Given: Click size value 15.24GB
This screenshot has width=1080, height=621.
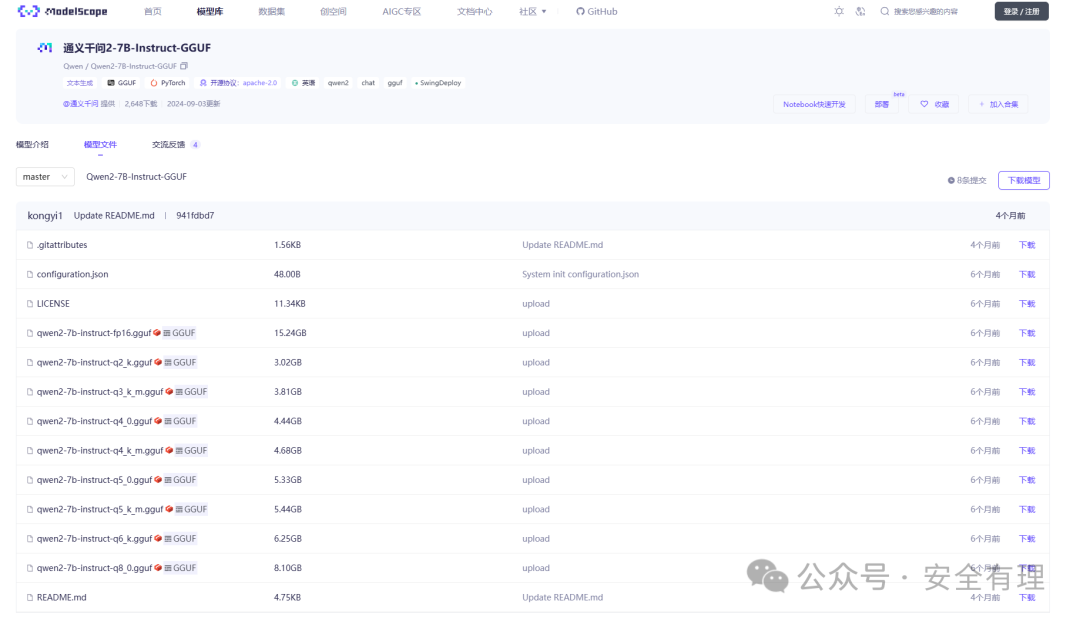Looking at the screenshot, I should (290, 333).
